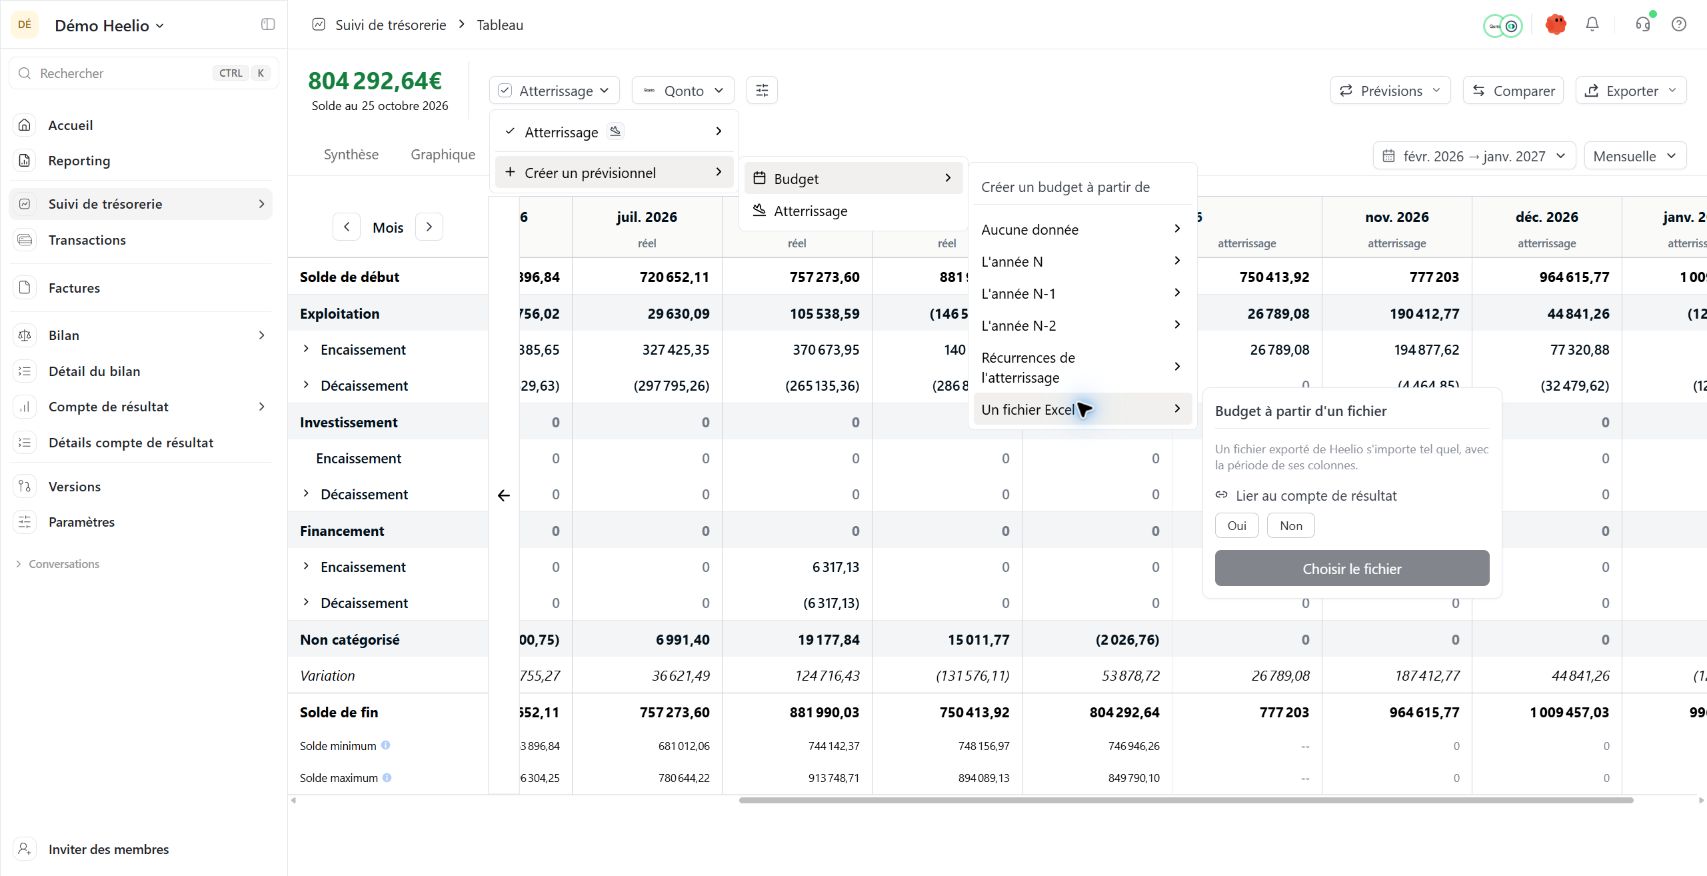
Task: Select Aucune donnée budget source
Action: 1081,230
